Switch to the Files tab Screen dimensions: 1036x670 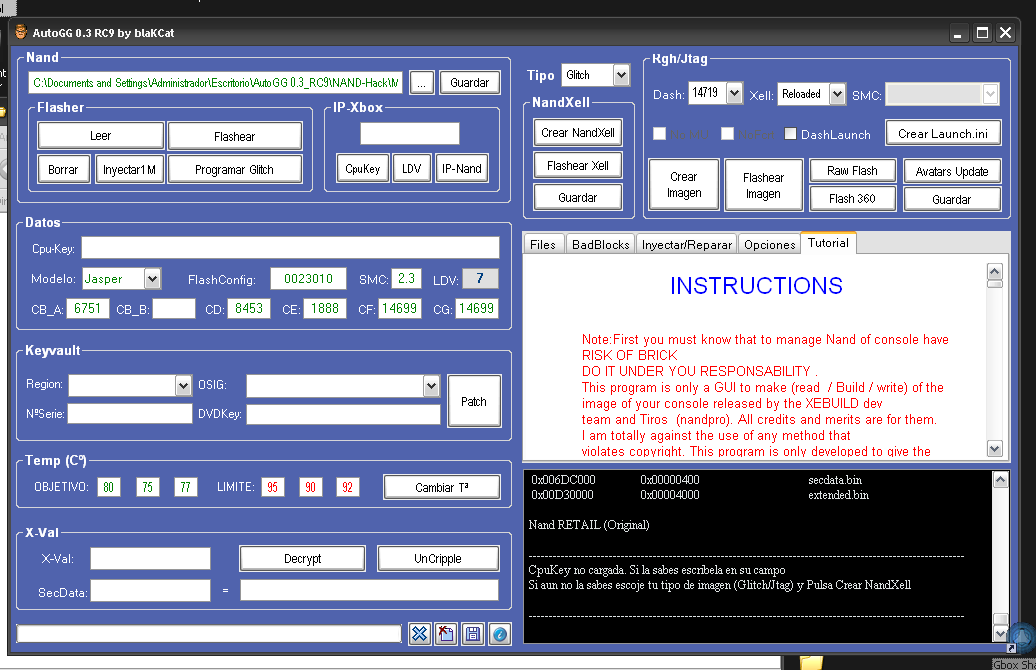tap(543, 244)
